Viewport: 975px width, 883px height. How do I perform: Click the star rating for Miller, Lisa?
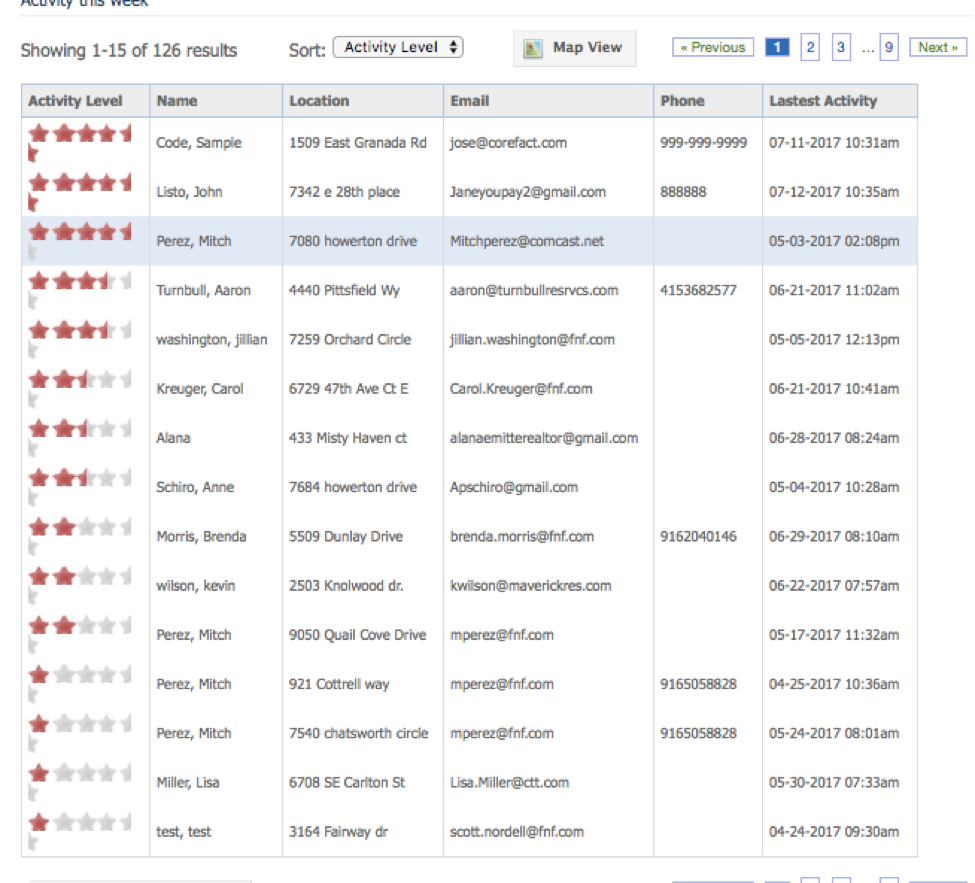(x=80, y=781)
